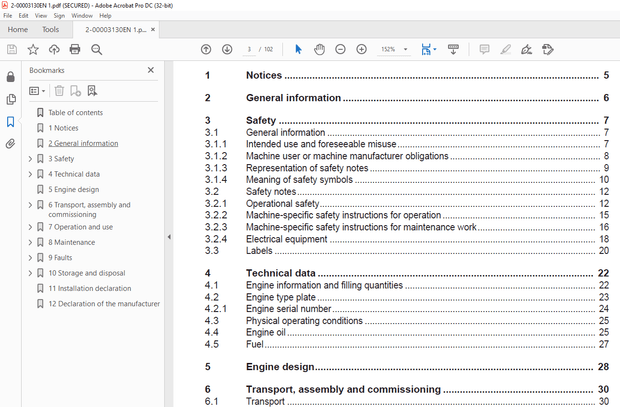Go to next page arrow
The image size is (620, 407).
pyautogui.click(x=227, y=49)
